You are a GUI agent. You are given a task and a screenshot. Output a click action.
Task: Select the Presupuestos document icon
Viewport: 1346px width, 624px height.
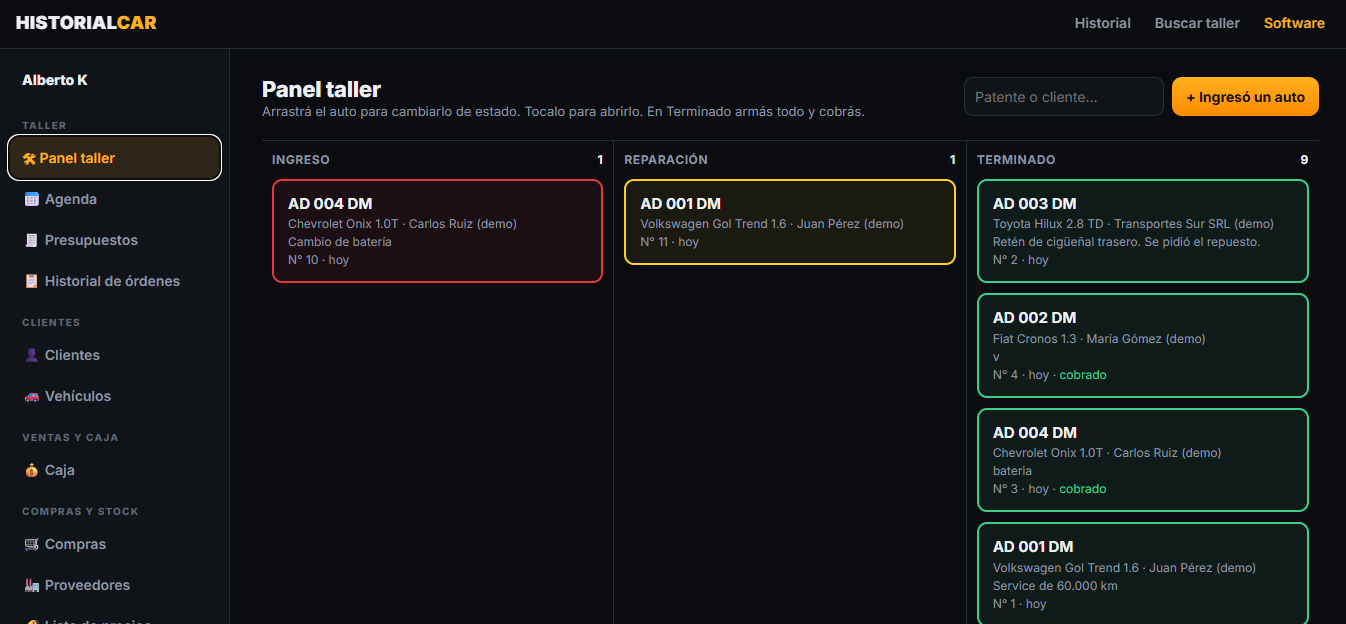point(31,240)
